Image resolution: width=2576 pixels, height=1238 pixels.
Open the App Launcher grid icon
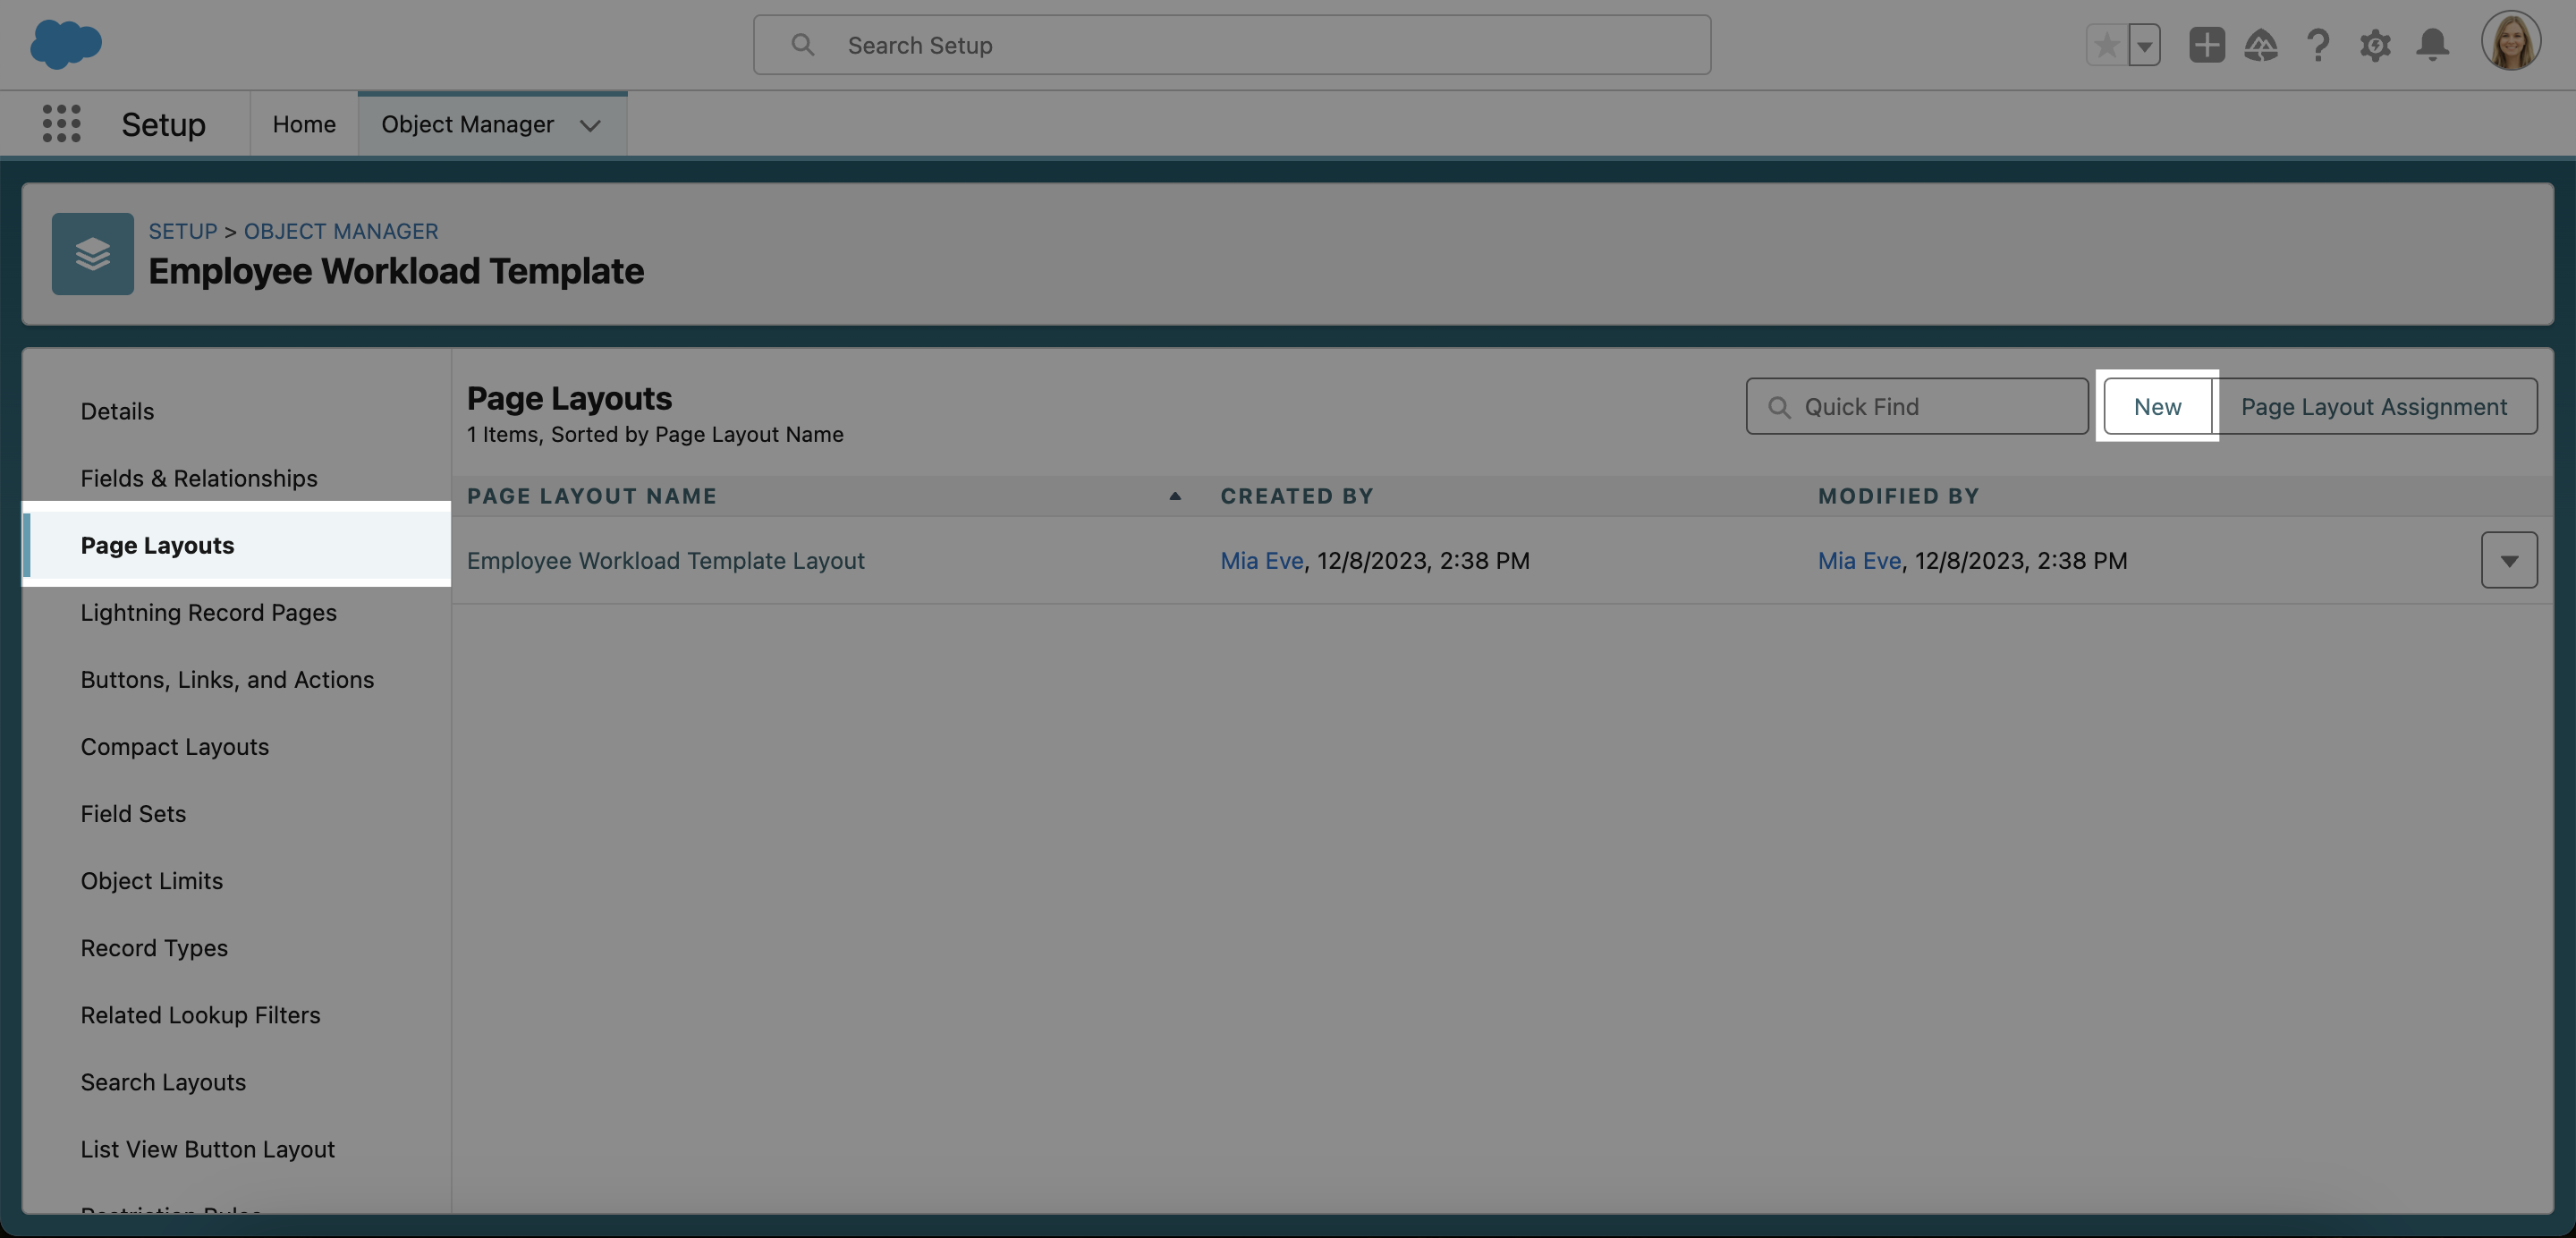tap(61, 124)
